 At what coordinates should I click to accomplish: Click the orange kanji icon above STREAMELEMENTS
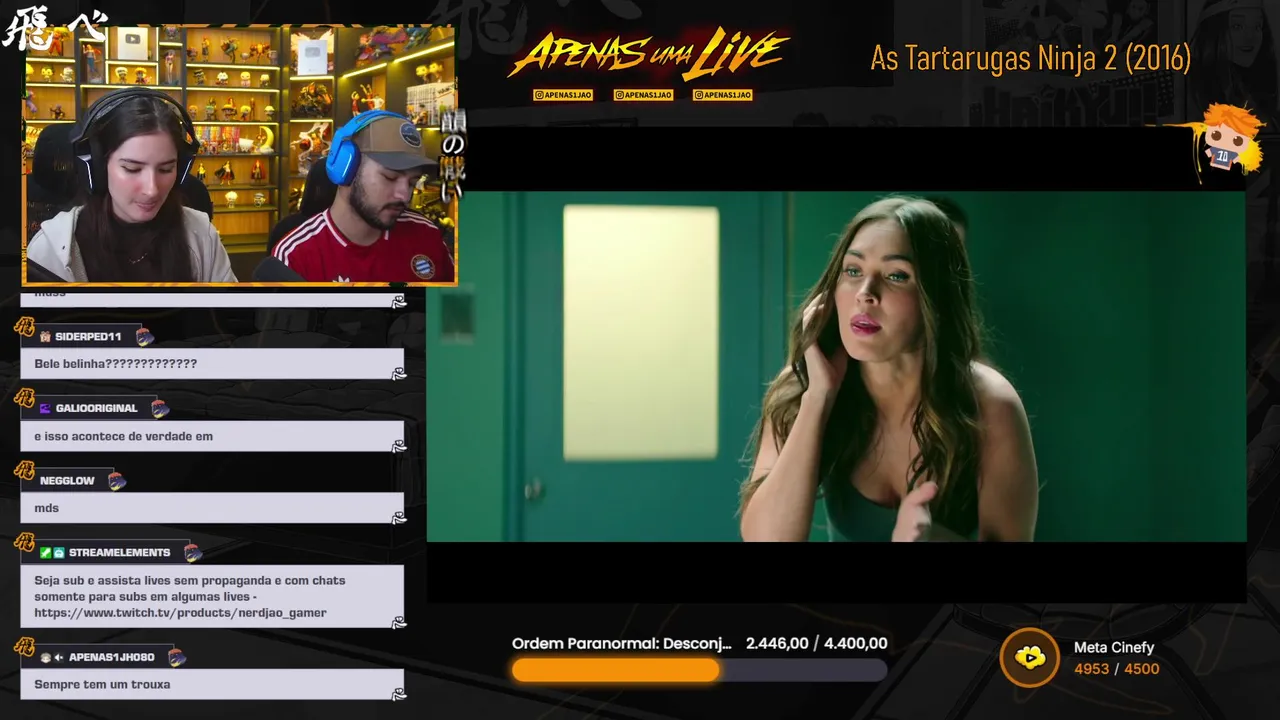coord(25,543)
